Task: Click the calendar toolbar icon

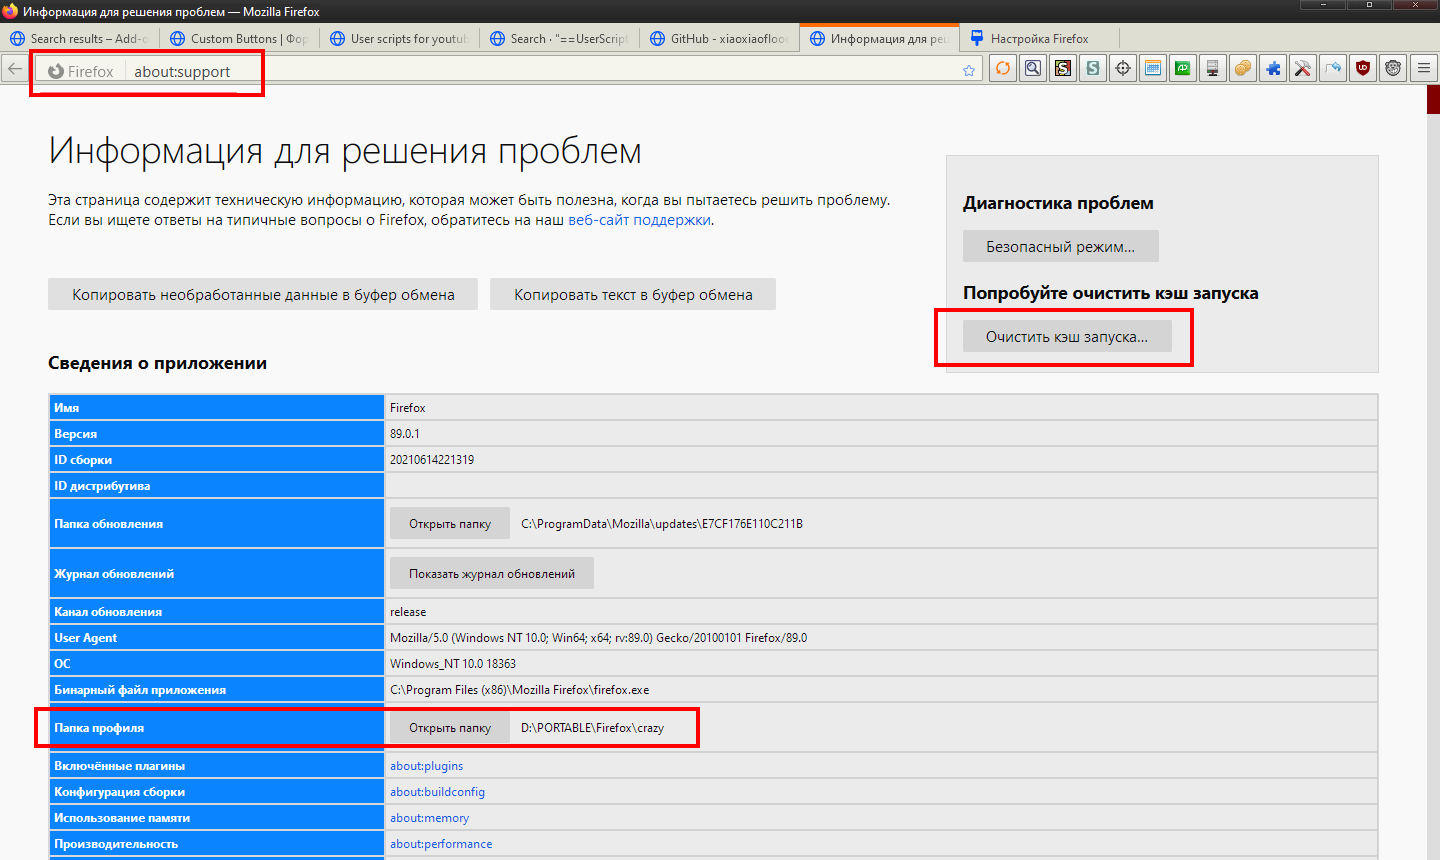Action: [1153, 69]
